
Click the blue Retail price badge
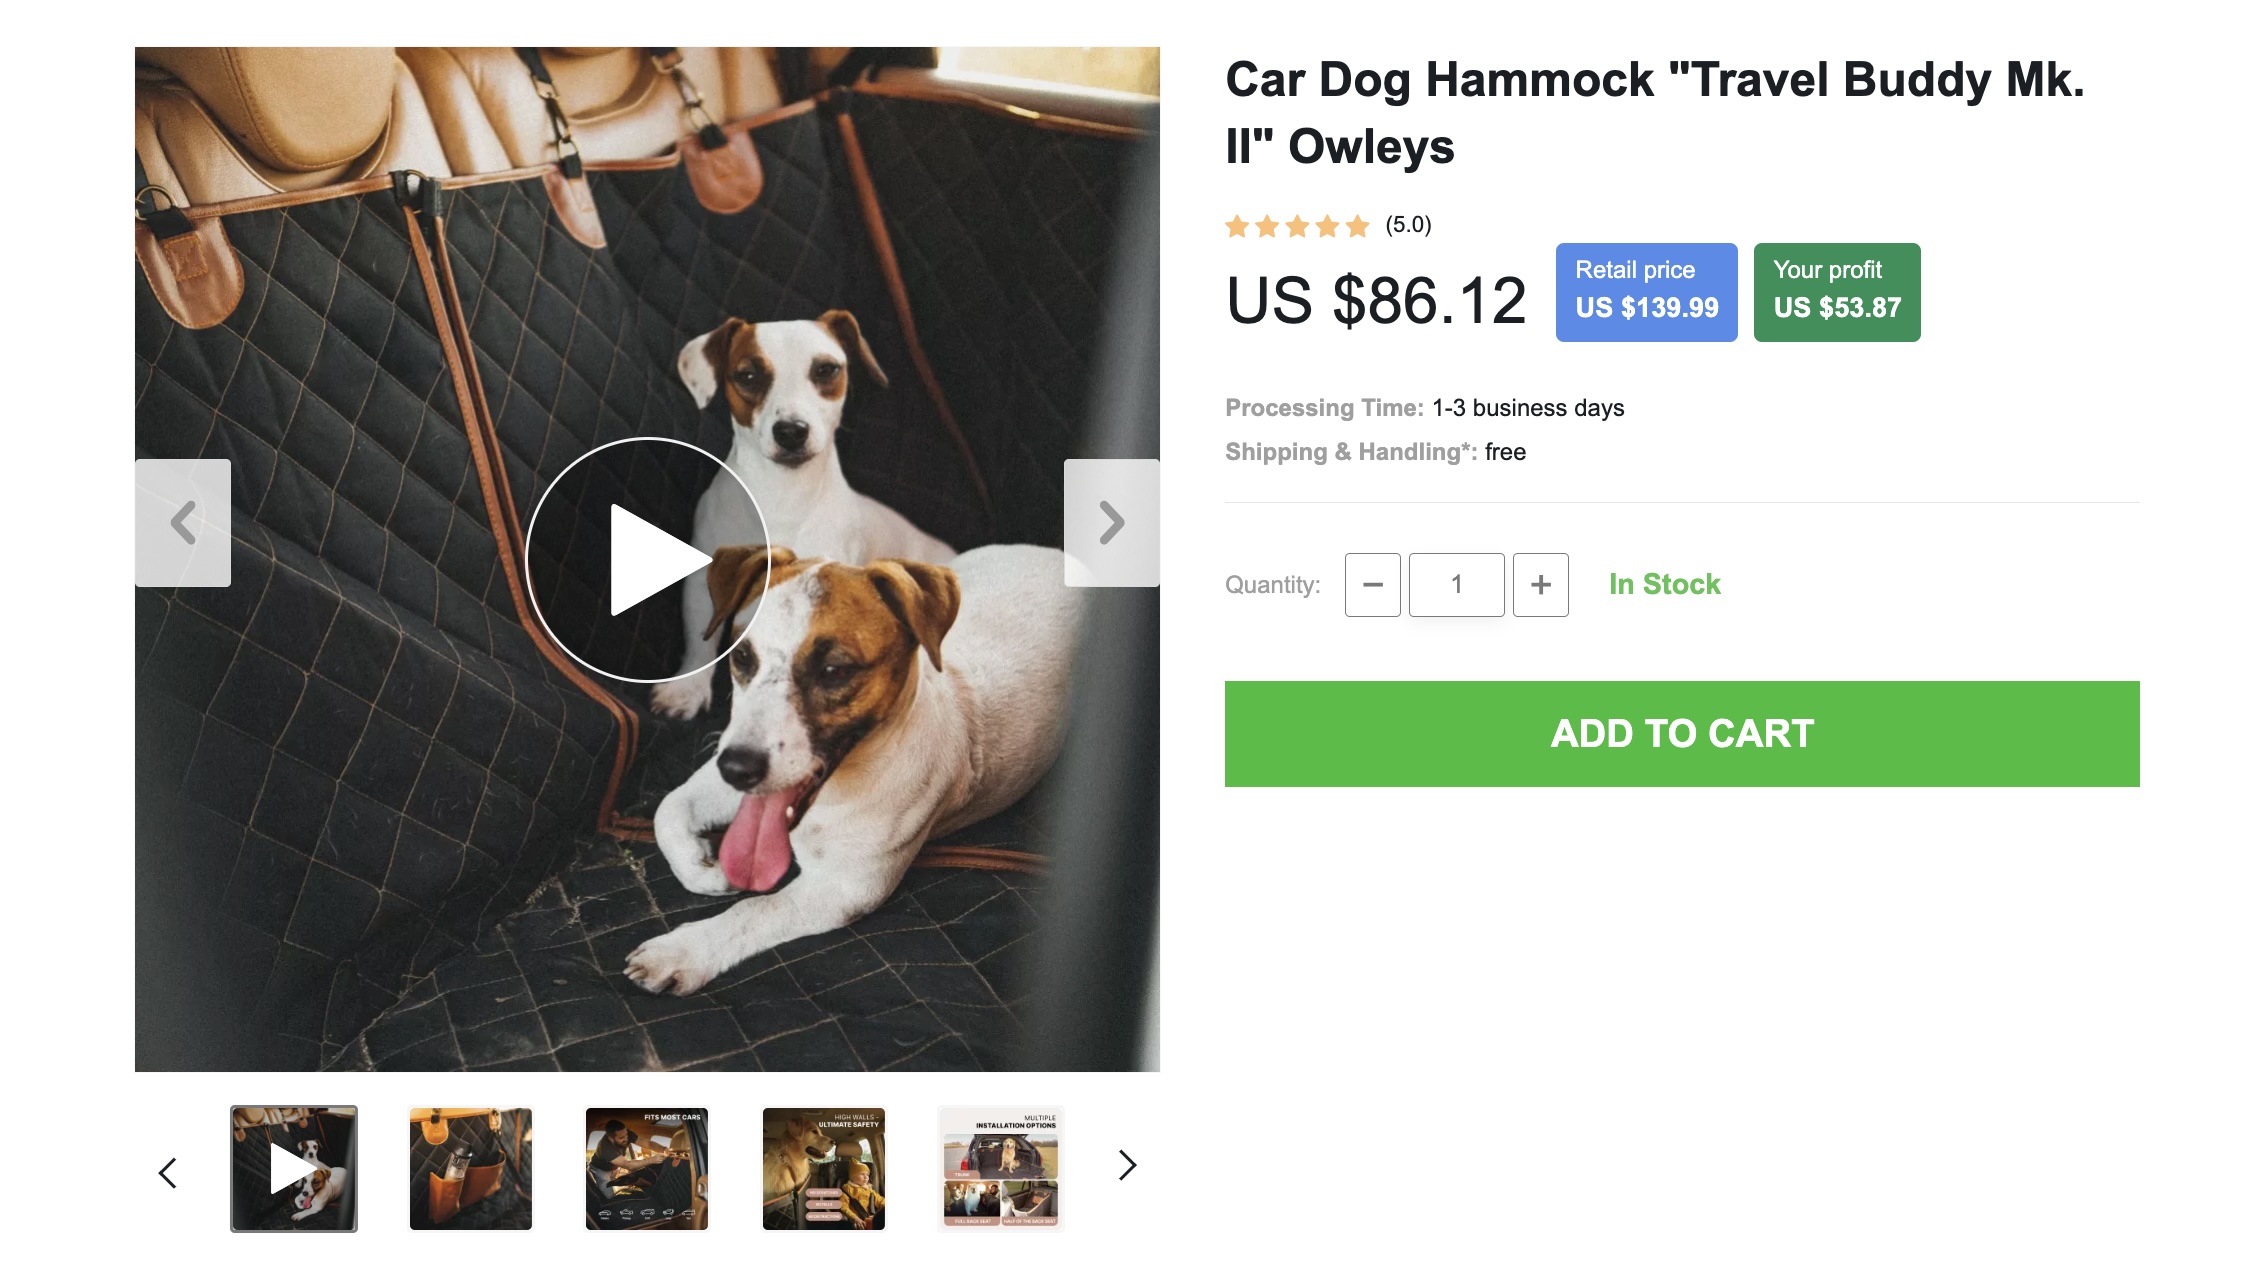1646,292
